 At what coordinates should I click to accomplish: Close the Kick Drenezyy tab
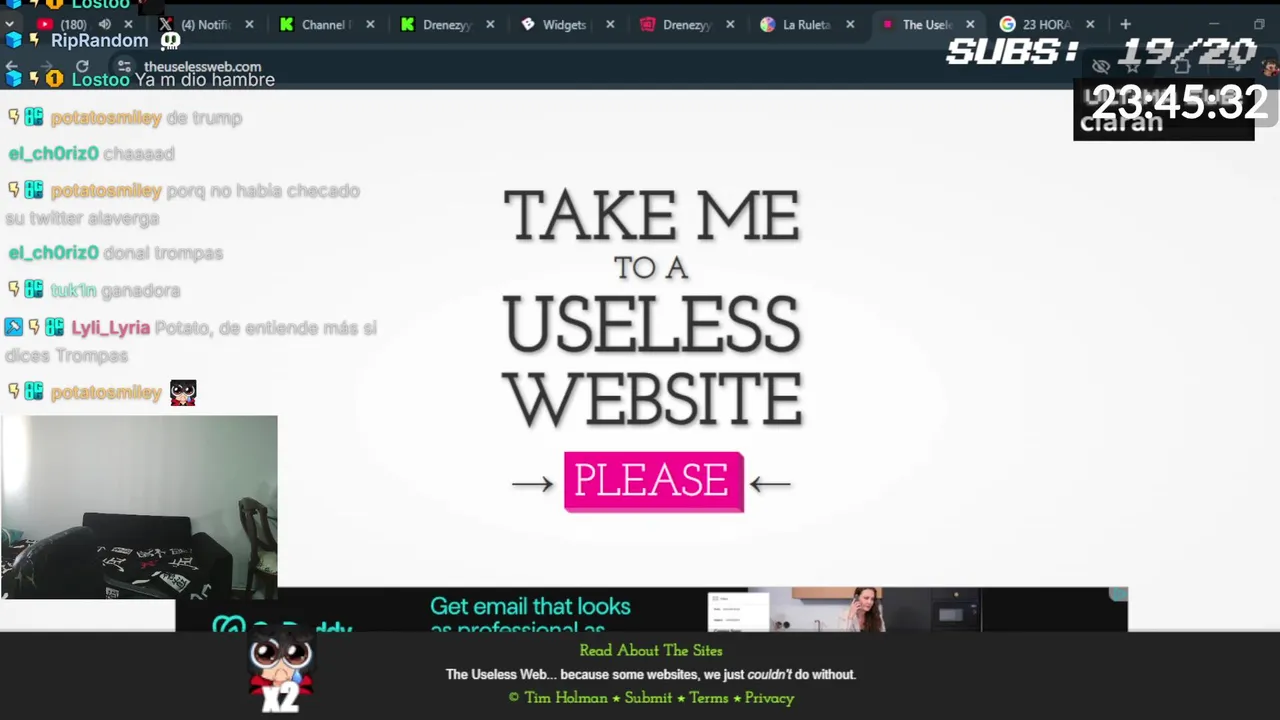(490, 24)
